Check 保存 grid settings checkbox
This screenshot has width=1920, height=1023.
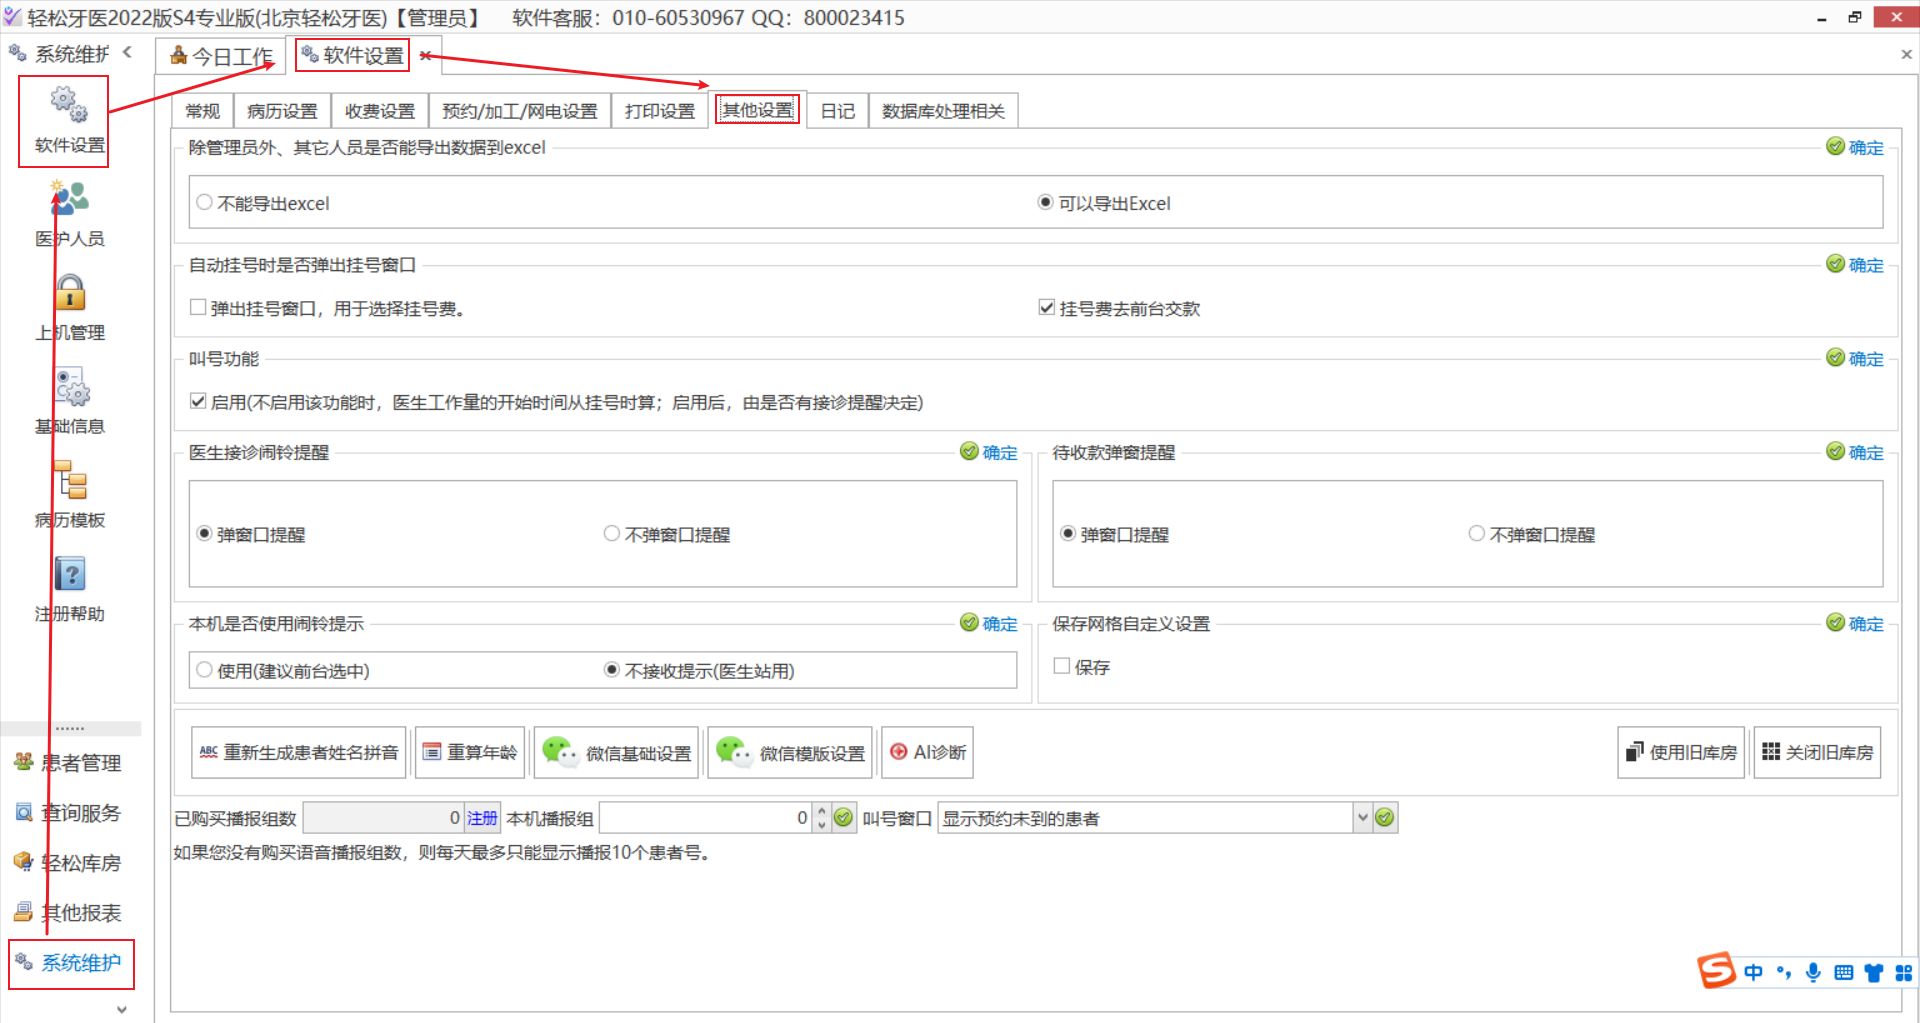point(1062,666)
